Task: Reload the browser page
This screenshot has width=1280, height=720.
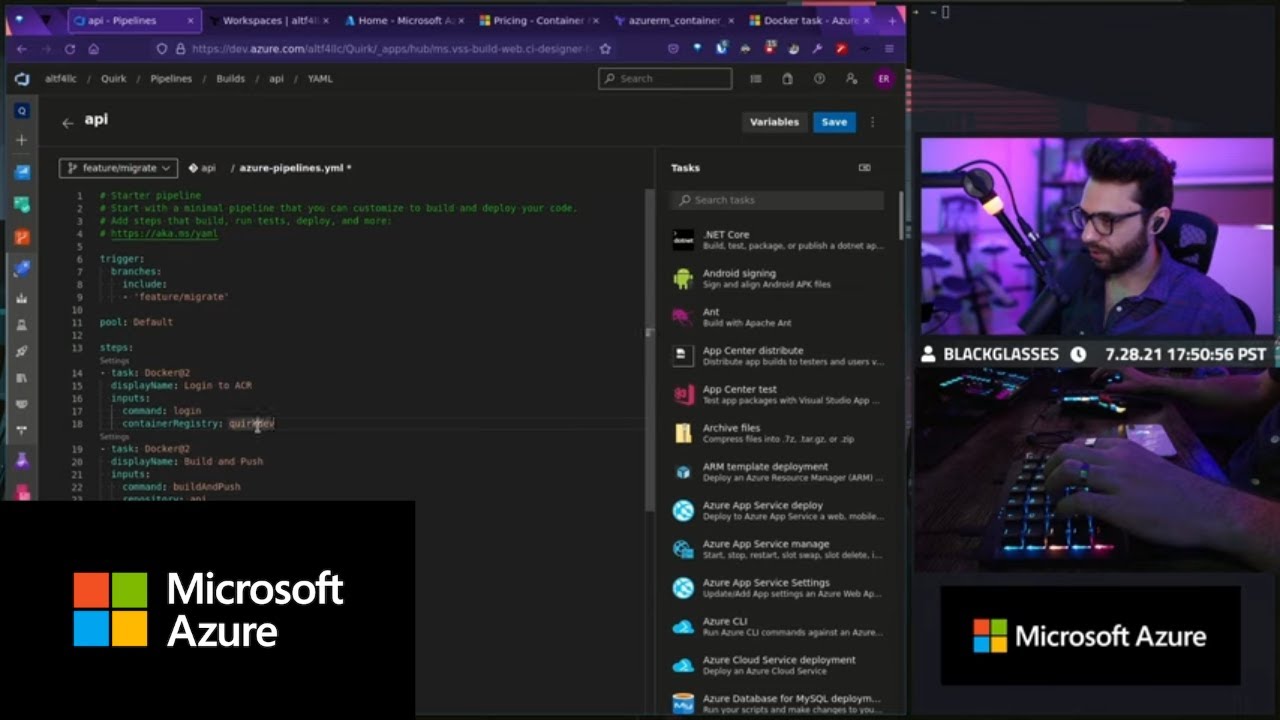Action: pyautogui.click(x=70, y=48)
